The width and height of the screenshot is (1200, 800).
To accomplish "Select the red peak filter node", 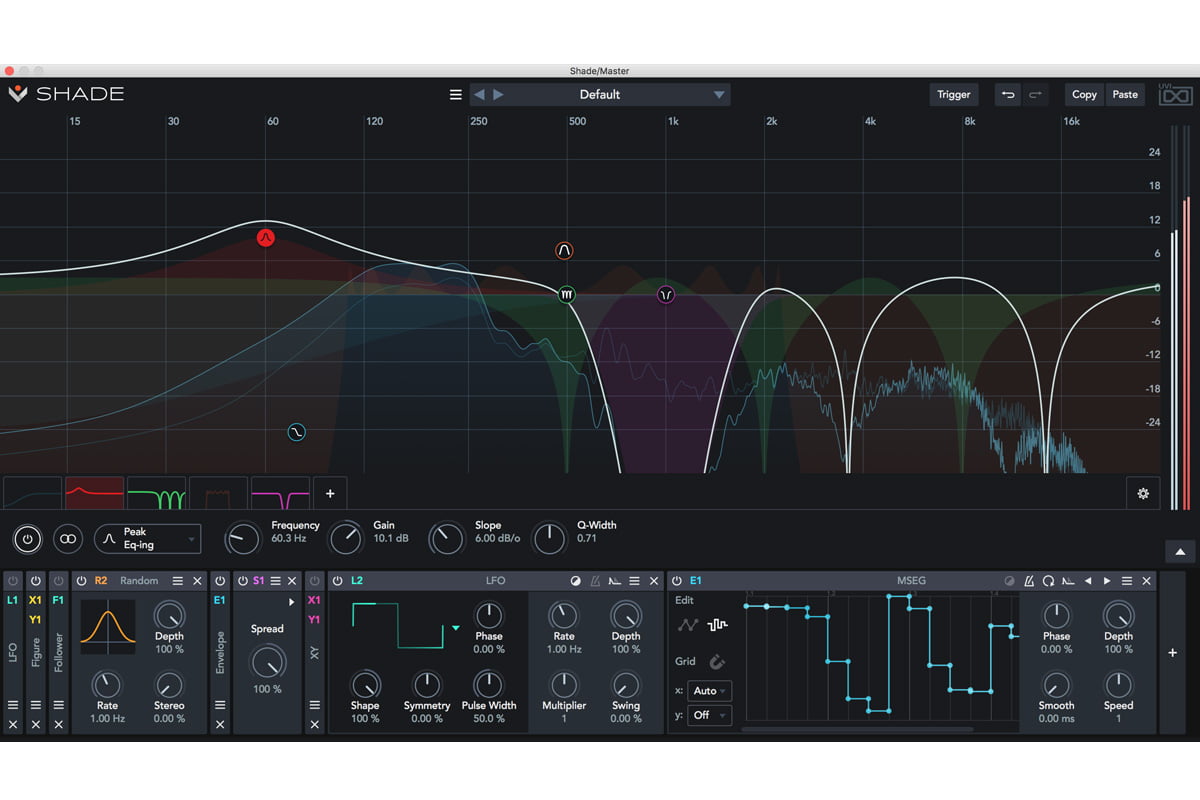I will tap(265, 237).
